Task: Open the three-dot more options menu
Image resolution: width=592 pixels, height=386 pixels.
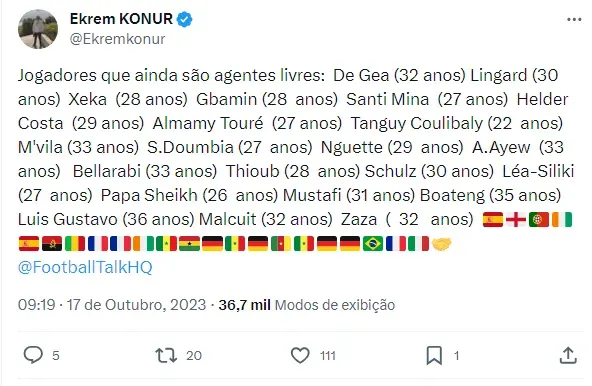Action: click(x=574, y=19)
